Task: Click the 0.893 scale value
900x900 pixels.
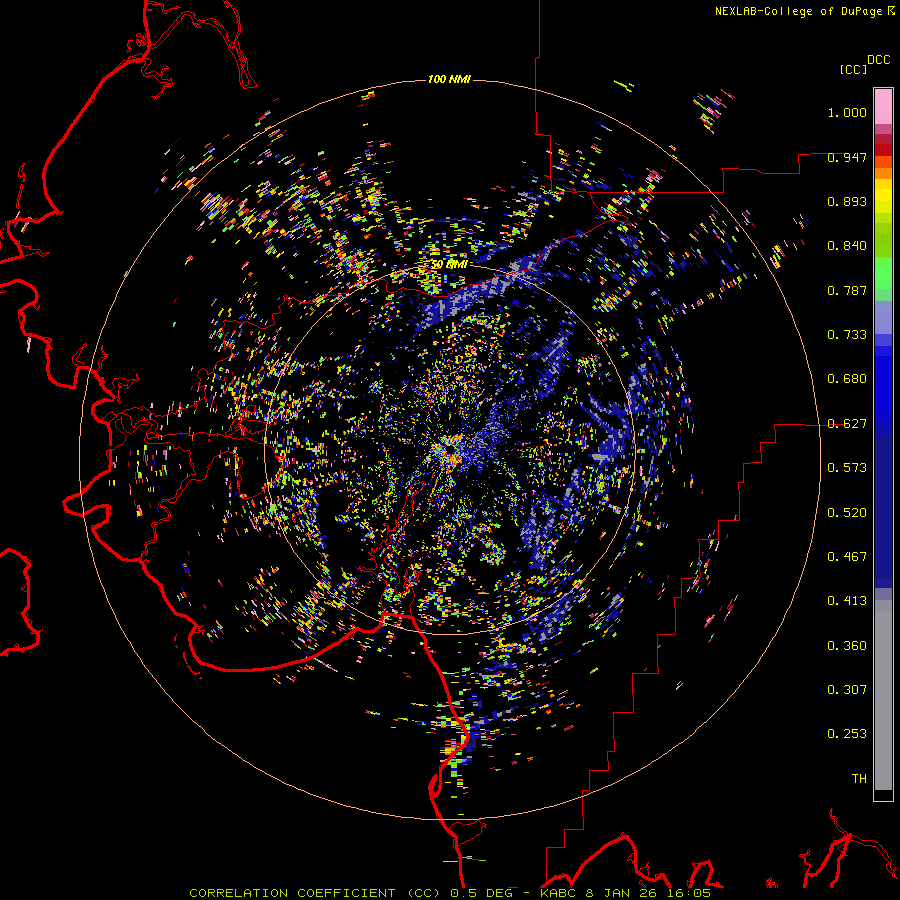Action: click(847, 201)
